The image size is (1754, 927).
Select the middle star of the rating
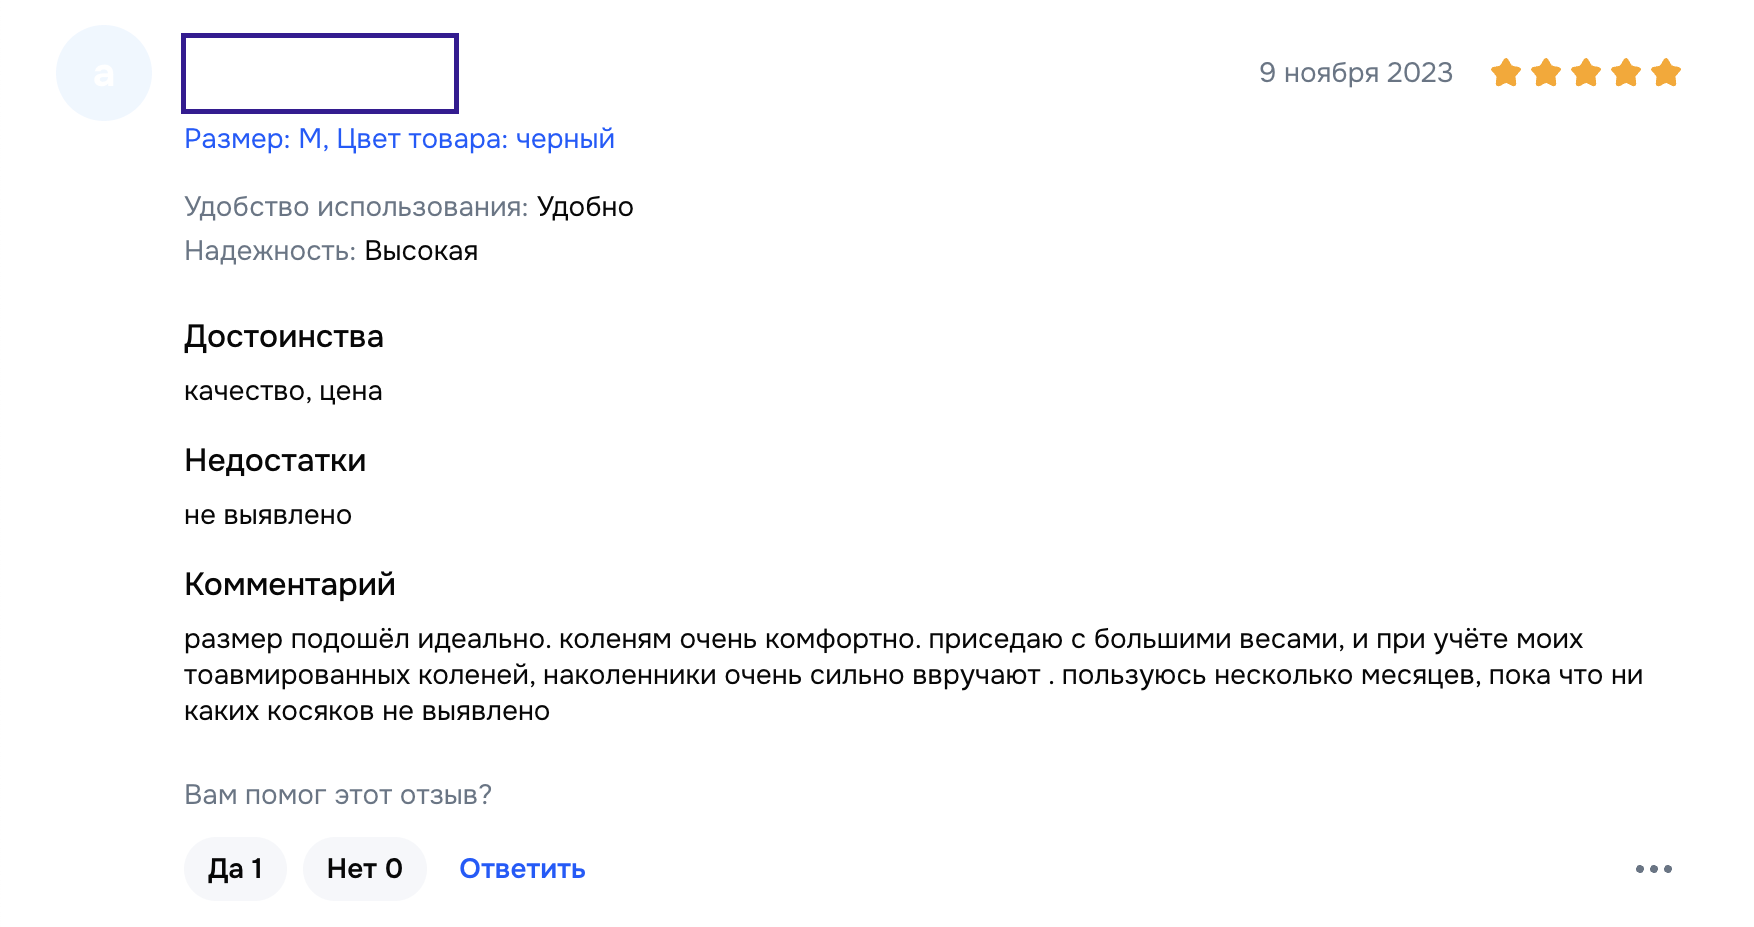click(1586, 73)
